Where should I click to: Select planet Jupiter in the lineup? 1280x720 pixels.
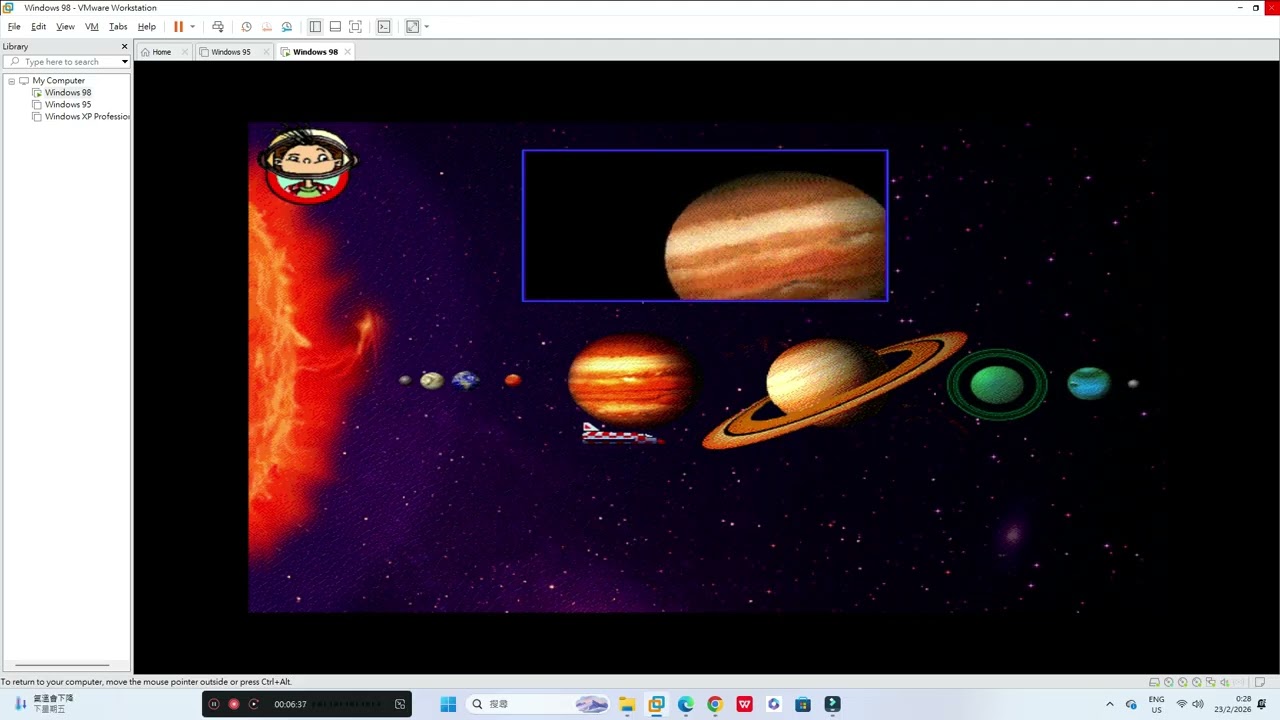click(630, 380)
